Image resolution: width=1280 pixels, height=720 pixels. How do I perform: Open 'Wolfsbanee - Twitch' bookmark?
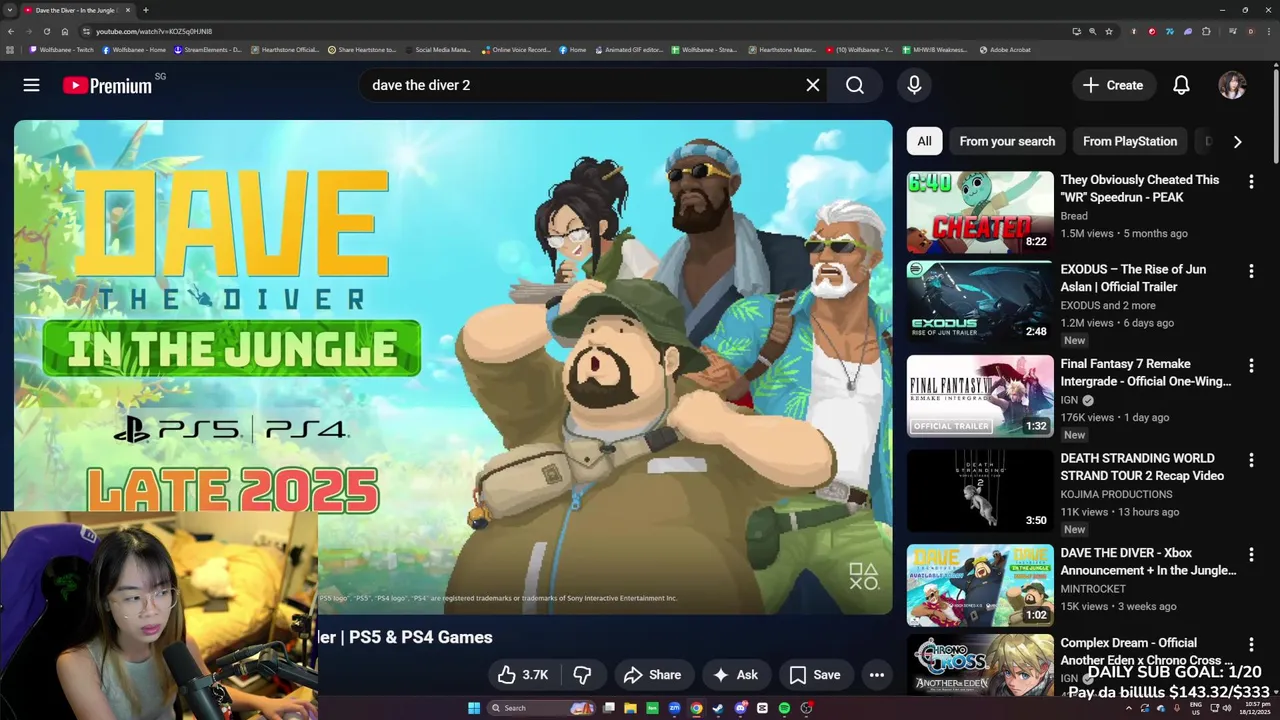coord(61,49)
